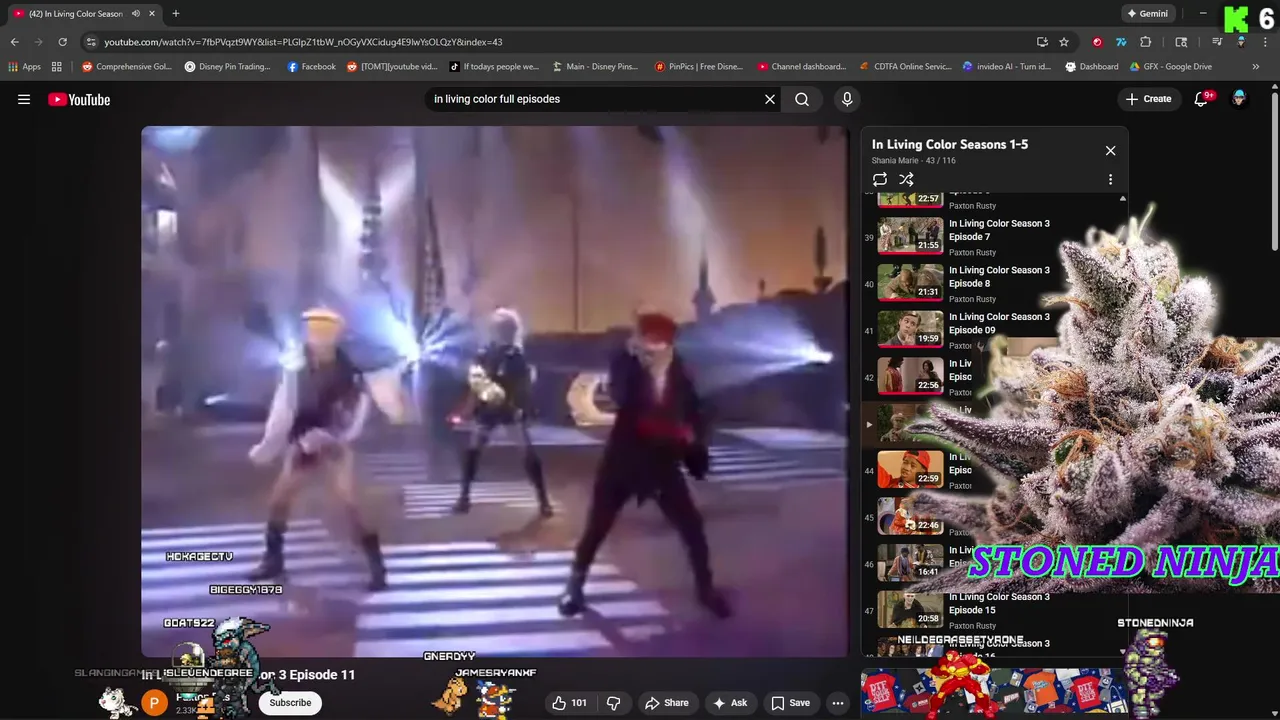Open the Create menu
Image resolution: width=1280 pixels, height=720 pixels.
tap(1148, 99)
